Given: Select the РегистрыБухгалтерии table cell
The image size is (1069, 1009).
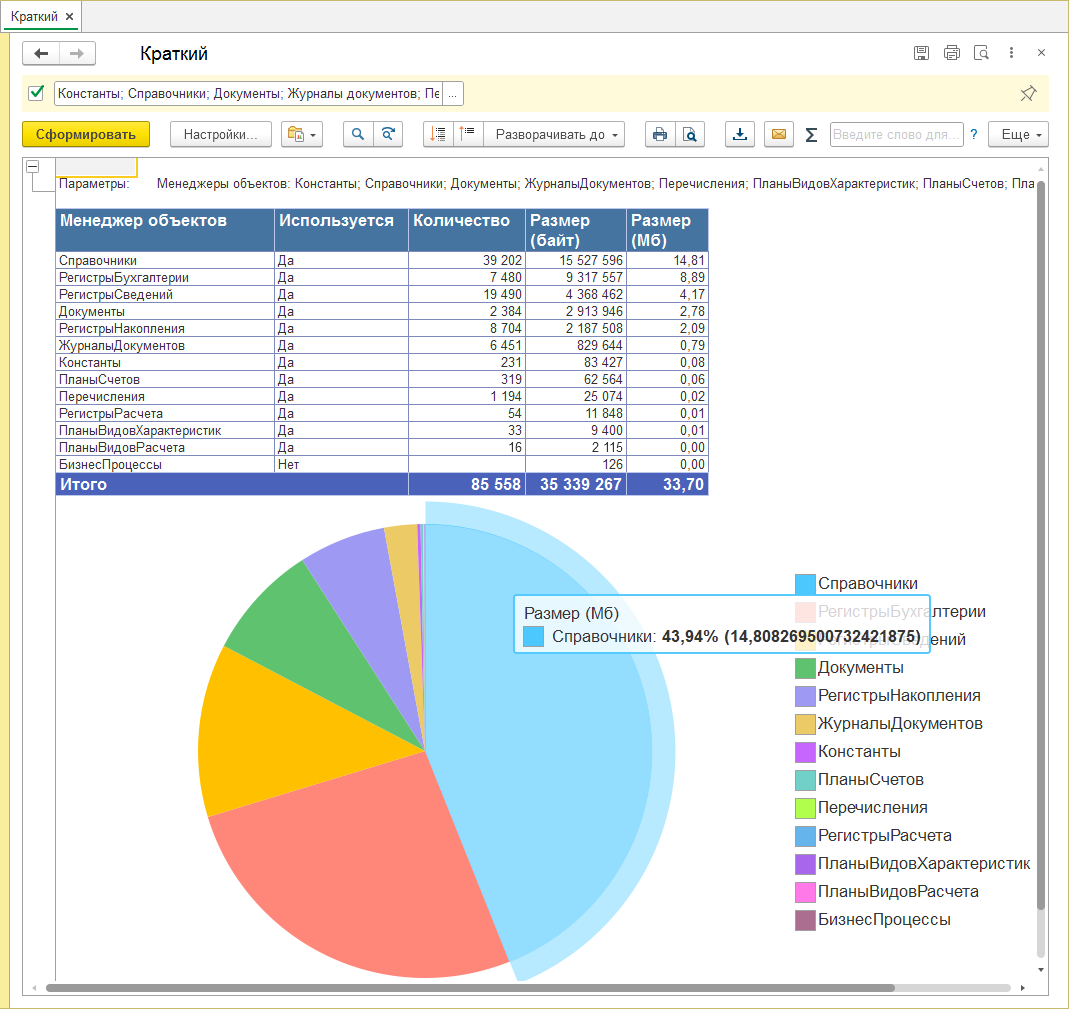Looking at the screenshot, I should (165, 277).
